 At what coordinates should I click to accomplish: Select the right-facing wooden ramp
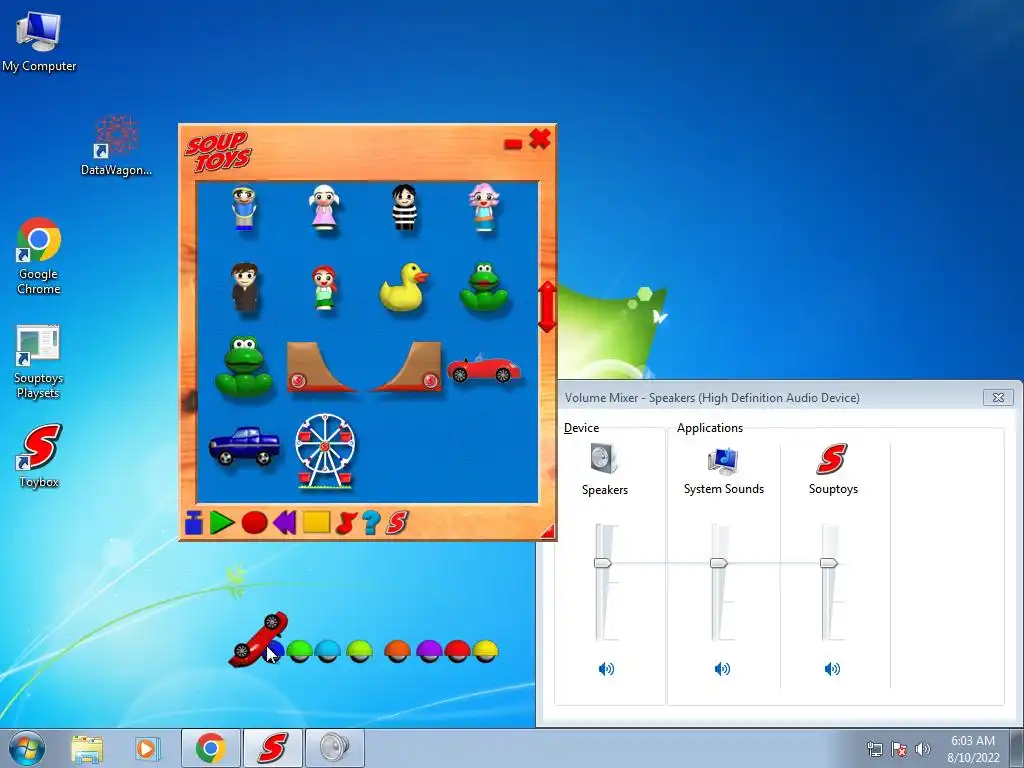pos(406,367)
